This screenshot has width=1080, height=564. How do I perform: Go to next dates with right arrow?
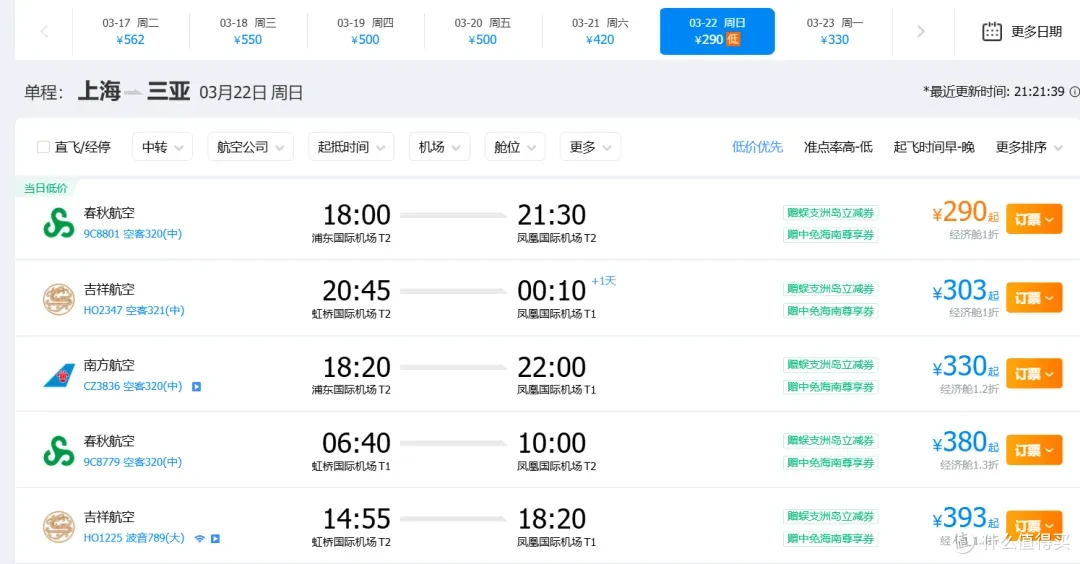[x=921, y=31]
